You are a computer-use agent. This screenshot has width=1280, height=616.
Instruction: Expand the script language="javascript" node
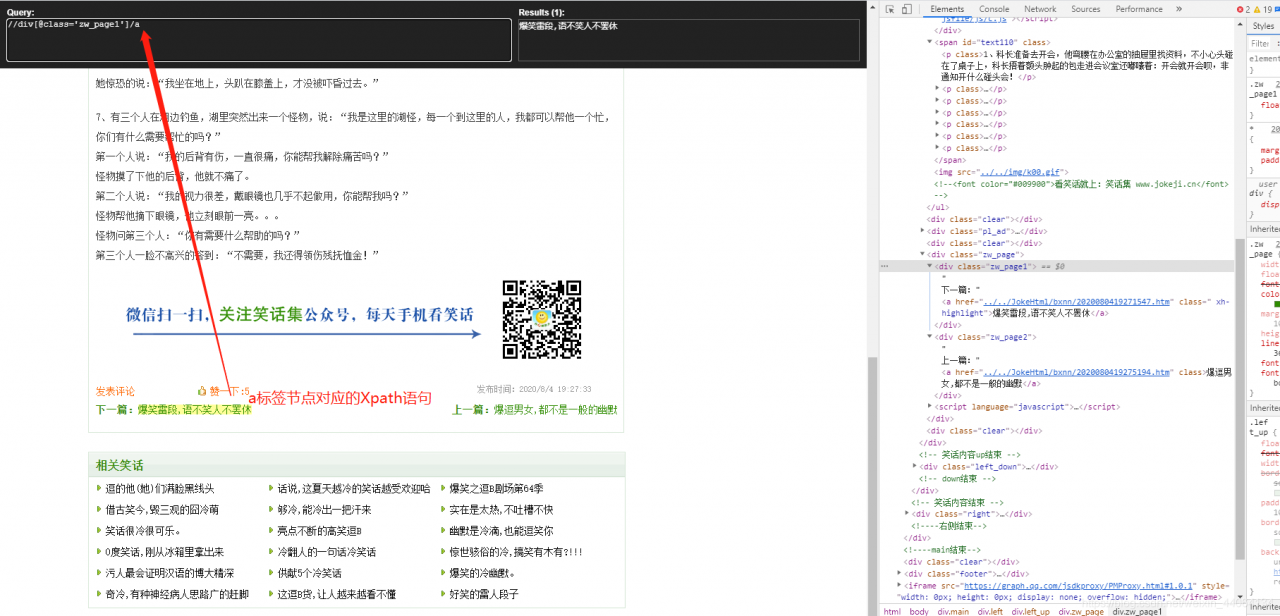tap(930, 407)
